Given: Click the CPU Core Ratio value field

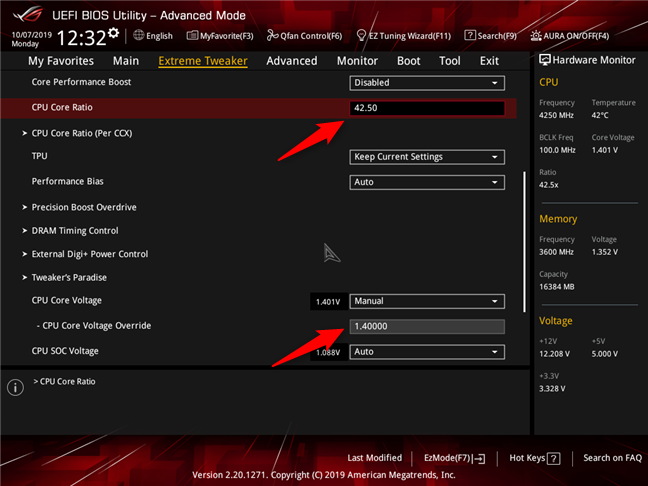Looking at the screenshot, I should pos(427,108).
